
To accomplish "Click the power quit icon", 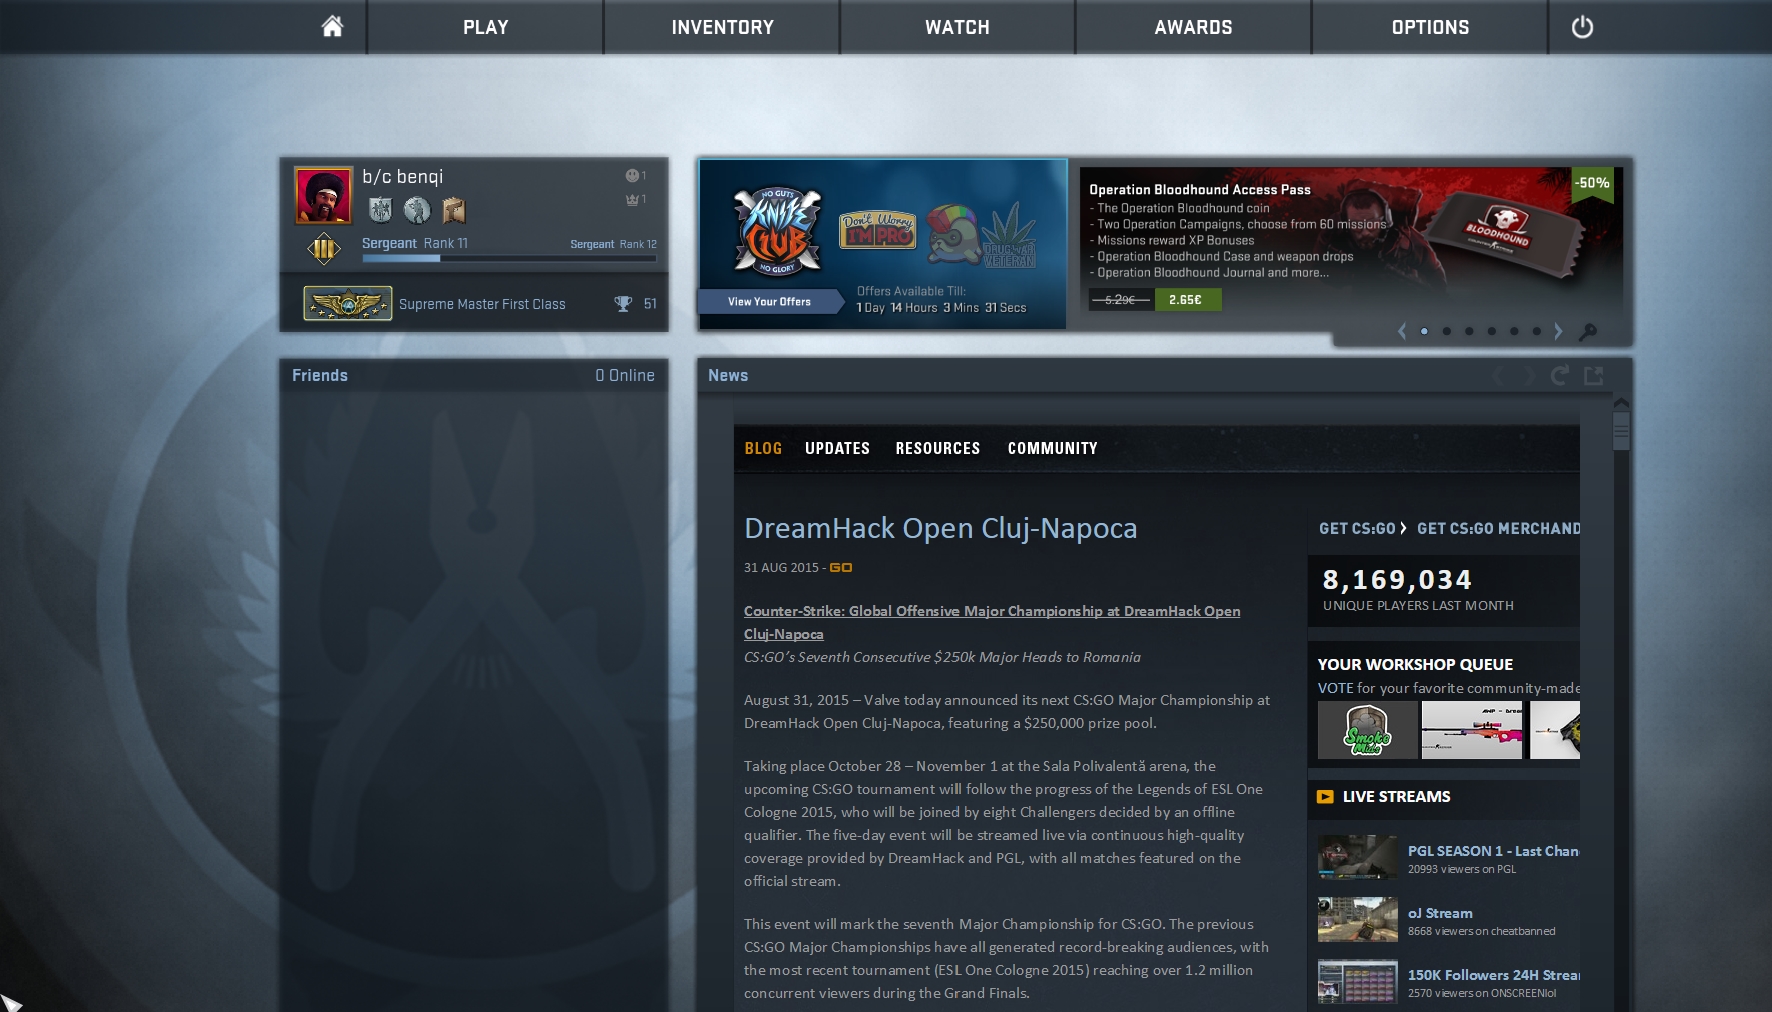I will 1582,27.
